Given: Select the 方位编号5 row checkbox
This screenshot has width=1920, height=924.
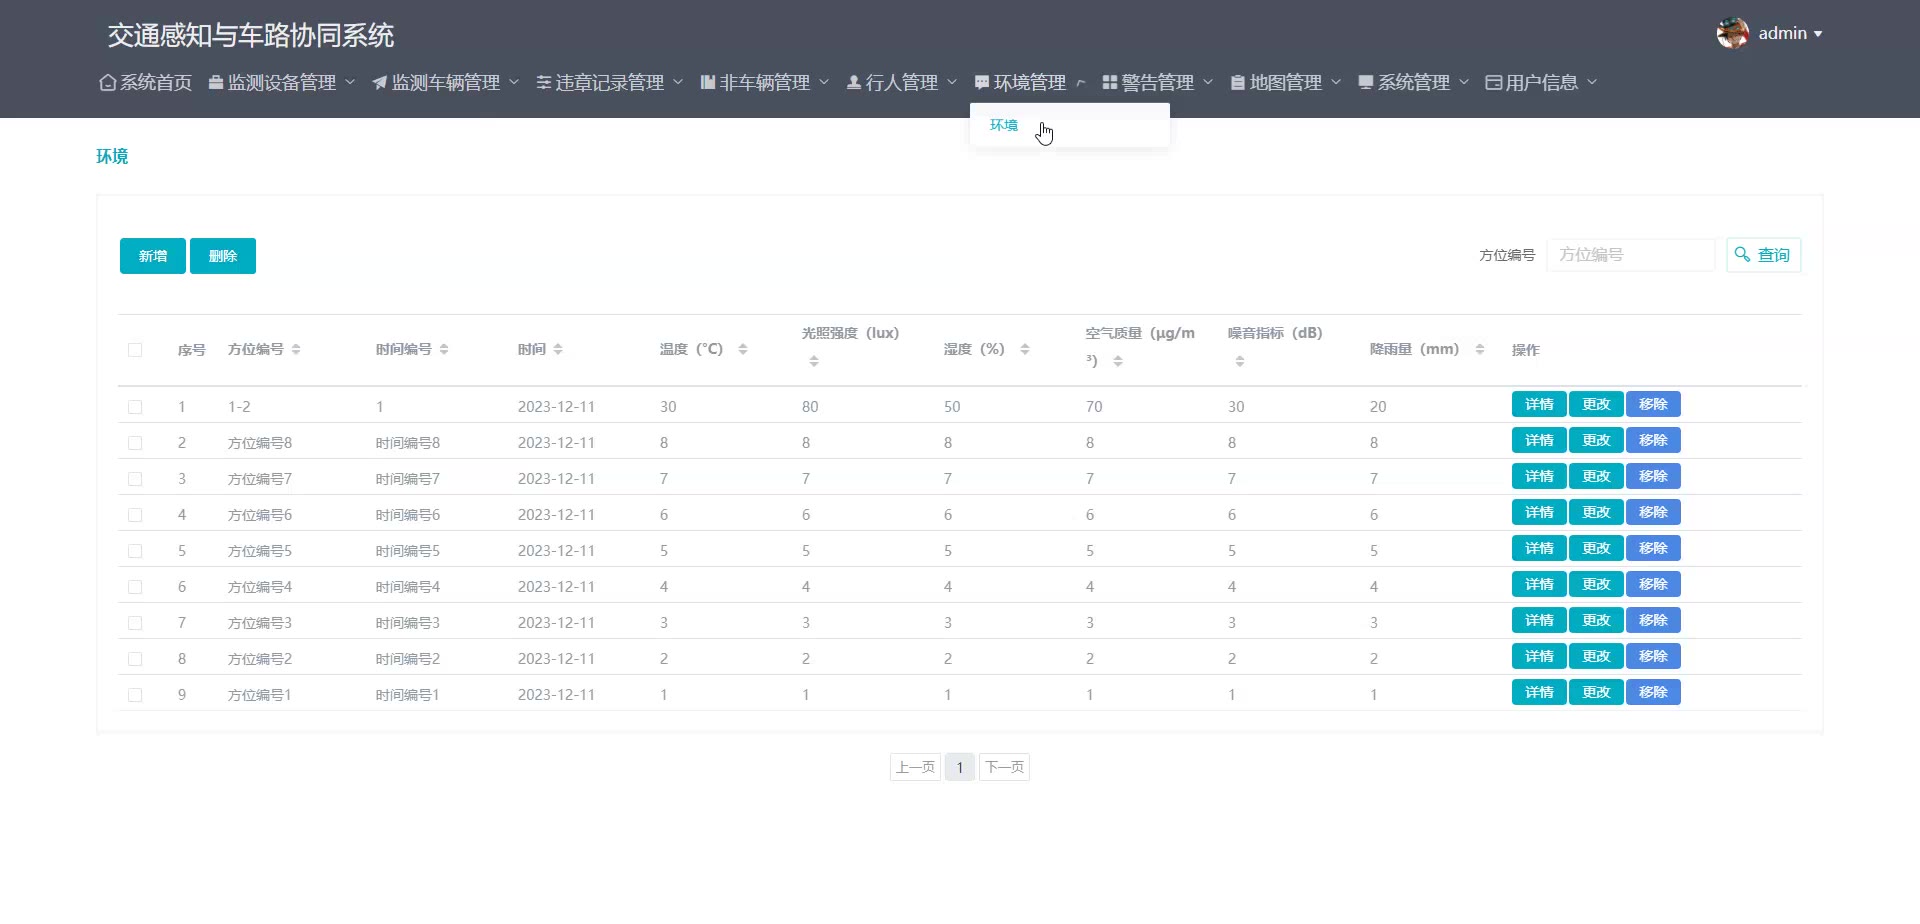Looking at the screenshot, I should coord(135,551).
